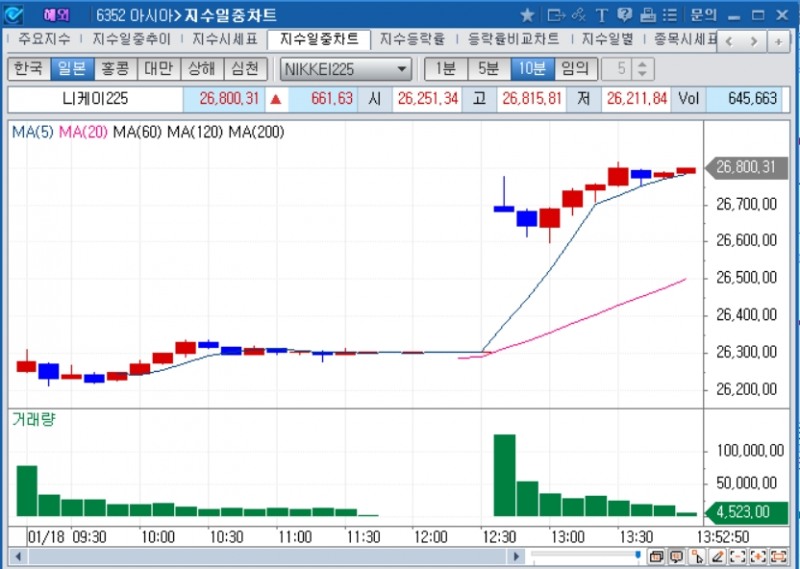Click the 문의 inquiry button

[x=704, y=15]
